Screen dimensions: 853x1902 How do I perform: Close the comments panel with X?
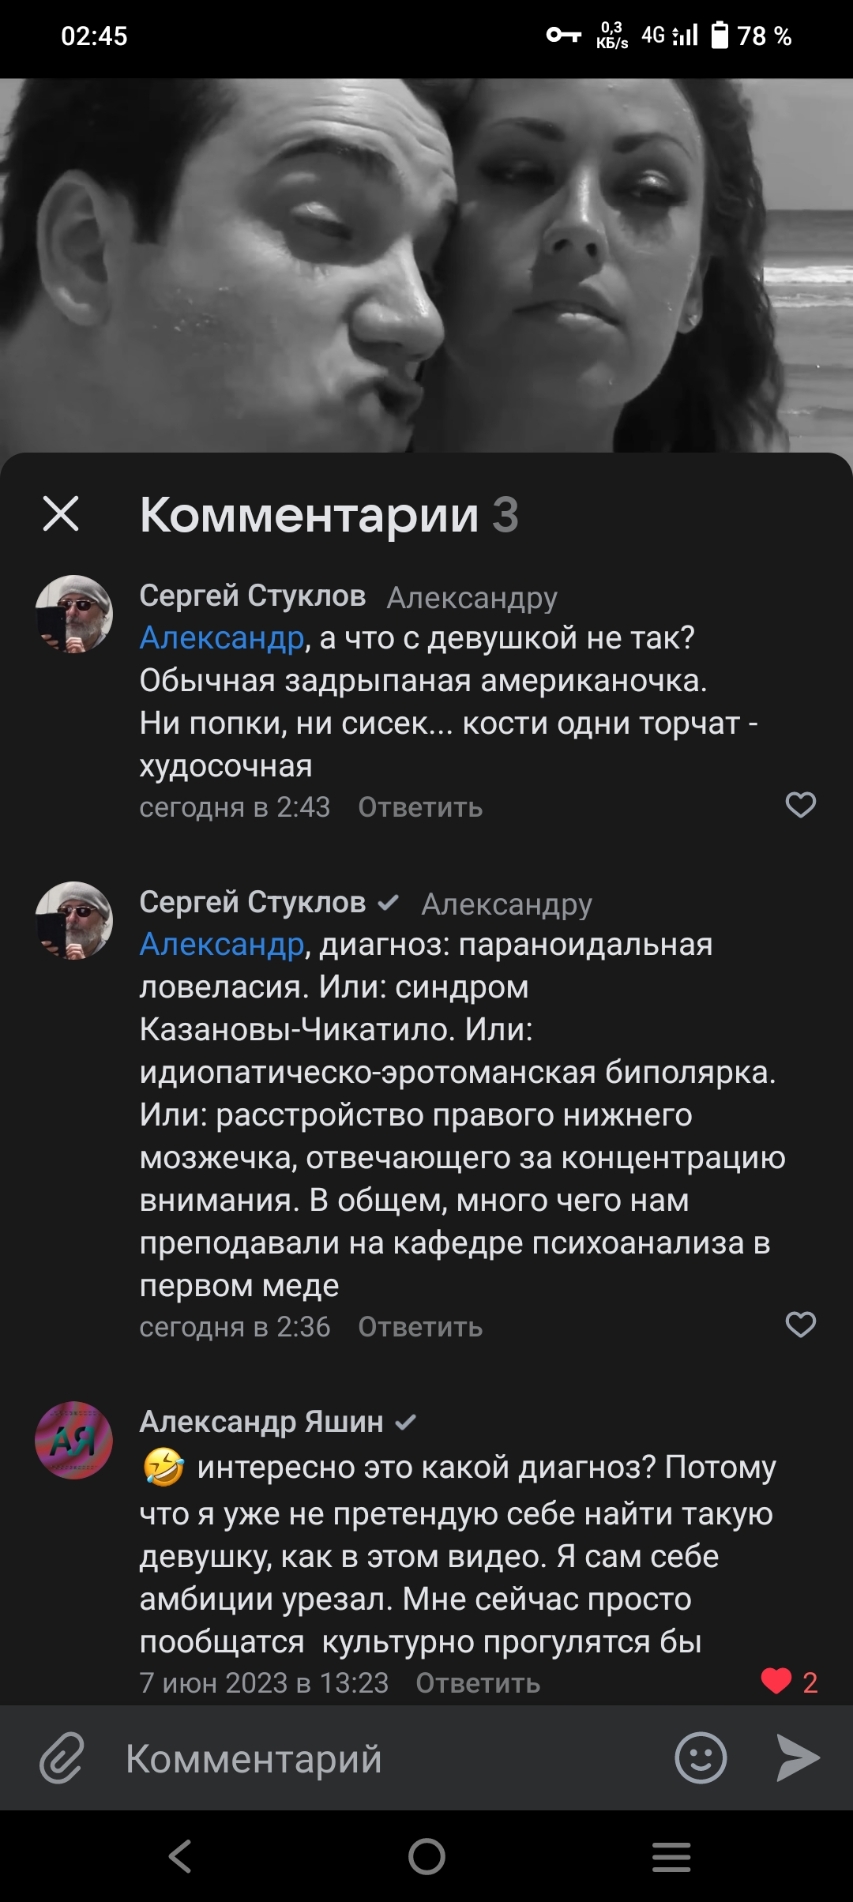61,514
